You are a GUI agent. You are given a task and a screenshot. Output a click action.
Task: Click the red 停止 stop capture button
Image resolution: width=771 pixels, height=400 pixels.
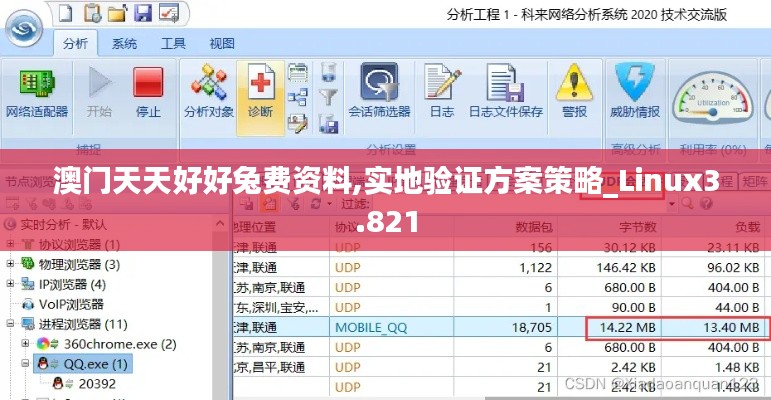pos(148,94)
